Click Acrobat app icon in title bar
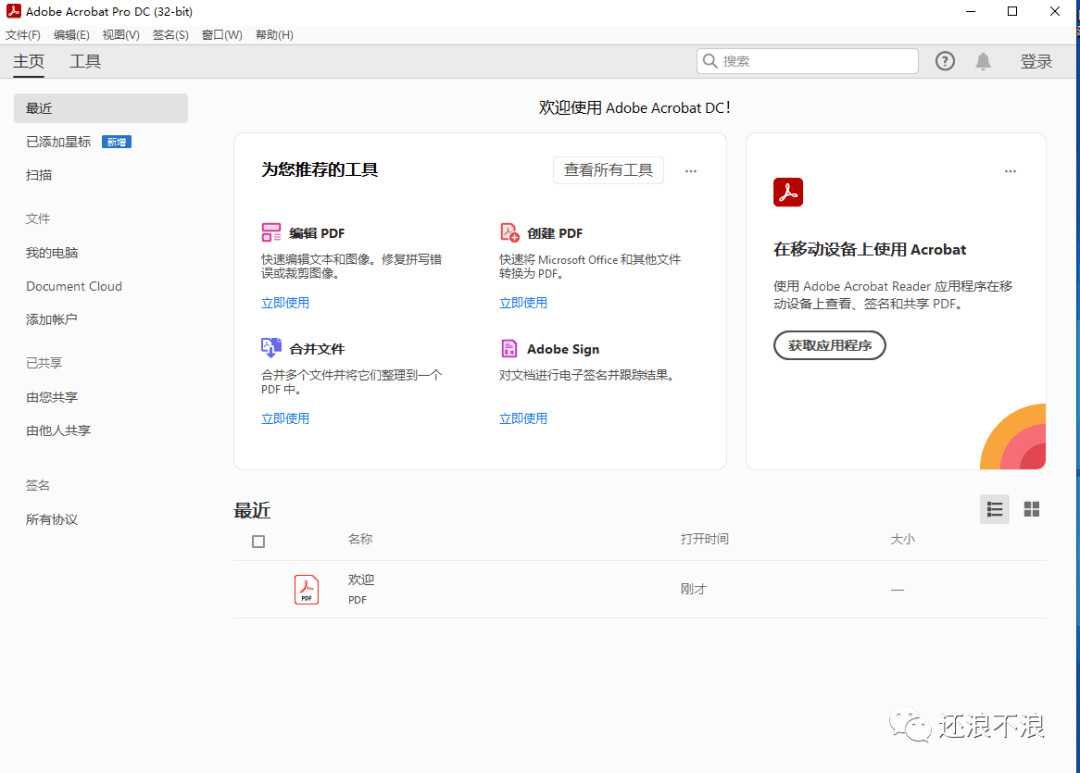Viewport: 1080px width, 773px height. (x=13, y=11)
